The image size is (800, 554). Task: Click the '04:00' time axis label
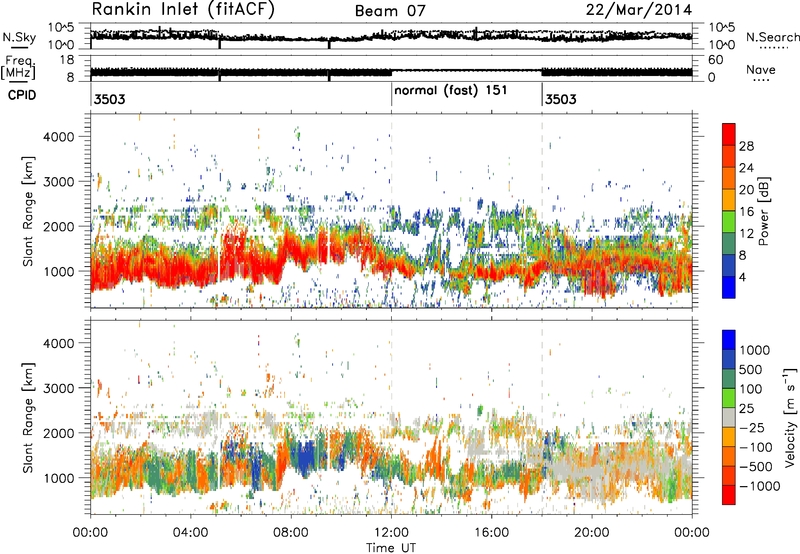click(190, 533)
